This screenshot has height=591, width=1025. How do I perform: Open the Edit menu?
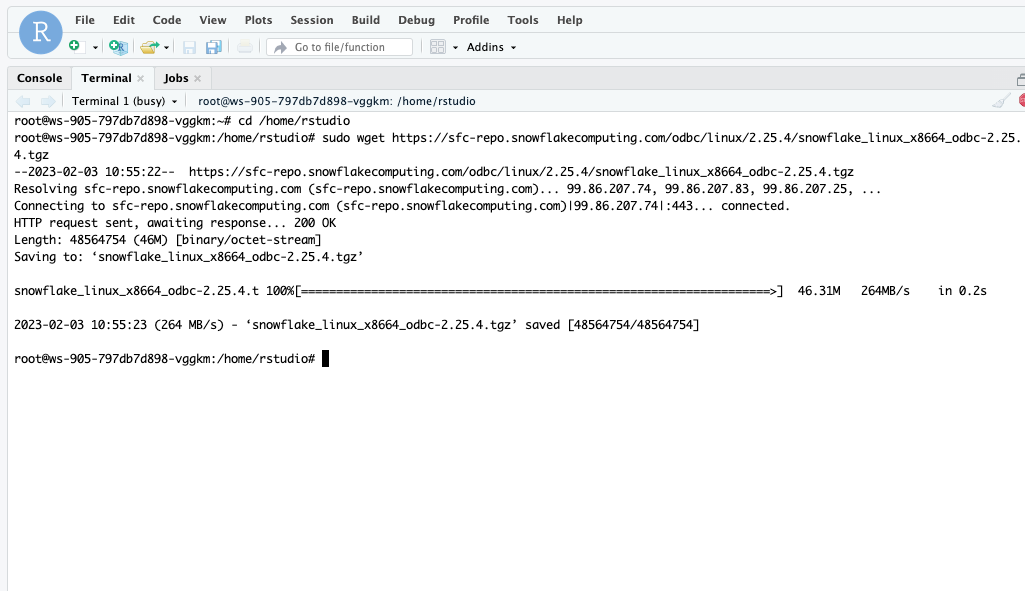[x=124, y=20]
